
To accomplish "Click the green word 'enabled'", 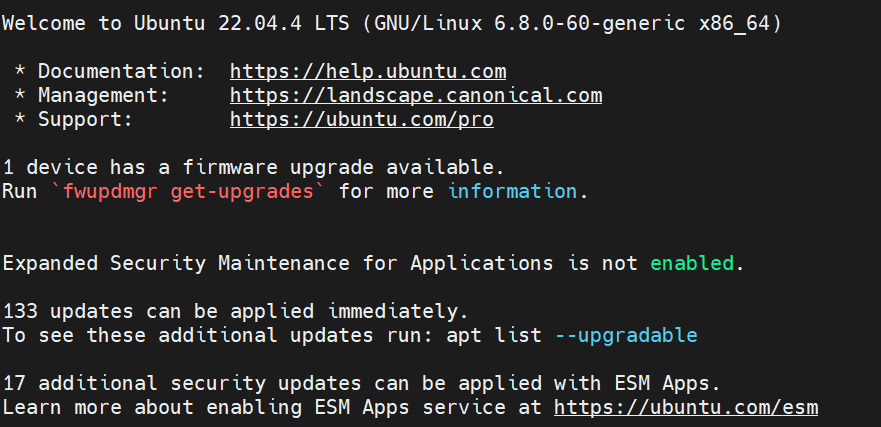I will click(x=692, y=264).
